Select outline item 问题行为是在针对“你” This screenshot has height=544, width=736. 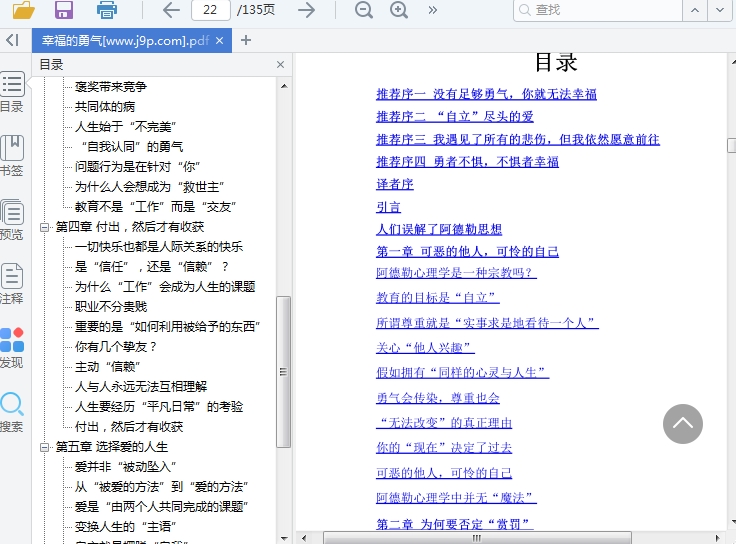click(138, 167)
